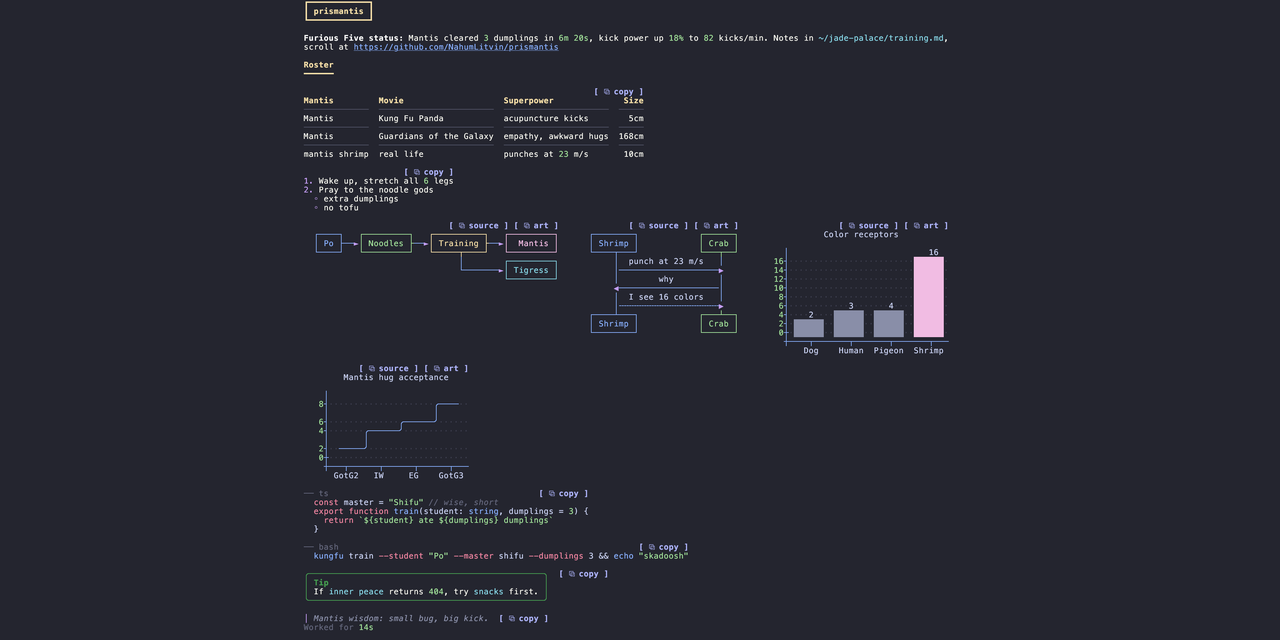The image size is (1280, 640).
Task: Click the pink Shrimp bar in Color receptors
Action: 929,297
